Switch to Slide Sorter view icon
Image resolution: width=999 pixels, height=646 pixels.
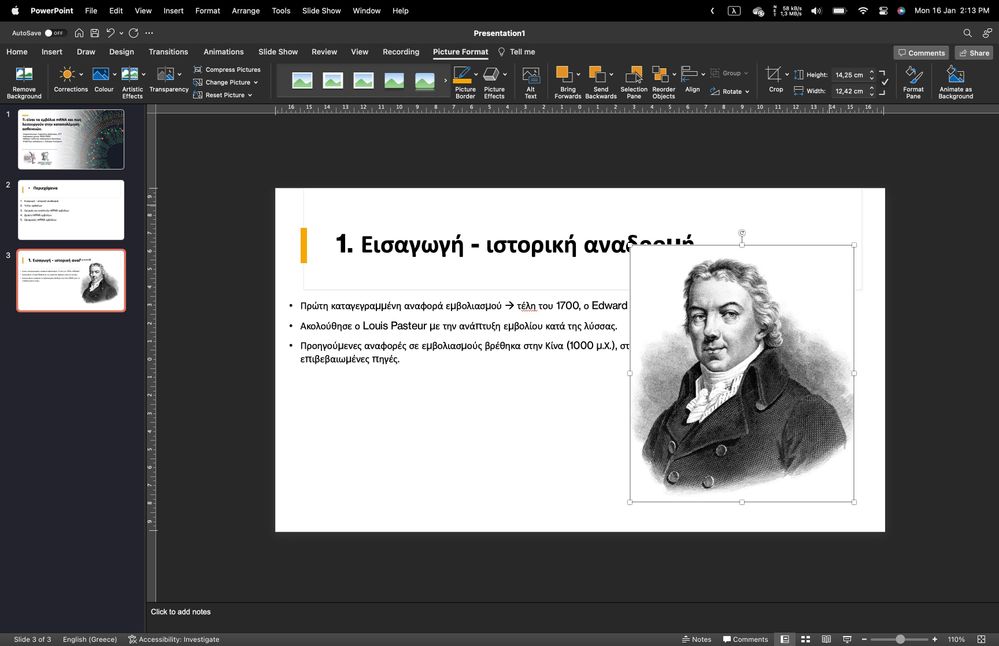(x=805, y=639)
